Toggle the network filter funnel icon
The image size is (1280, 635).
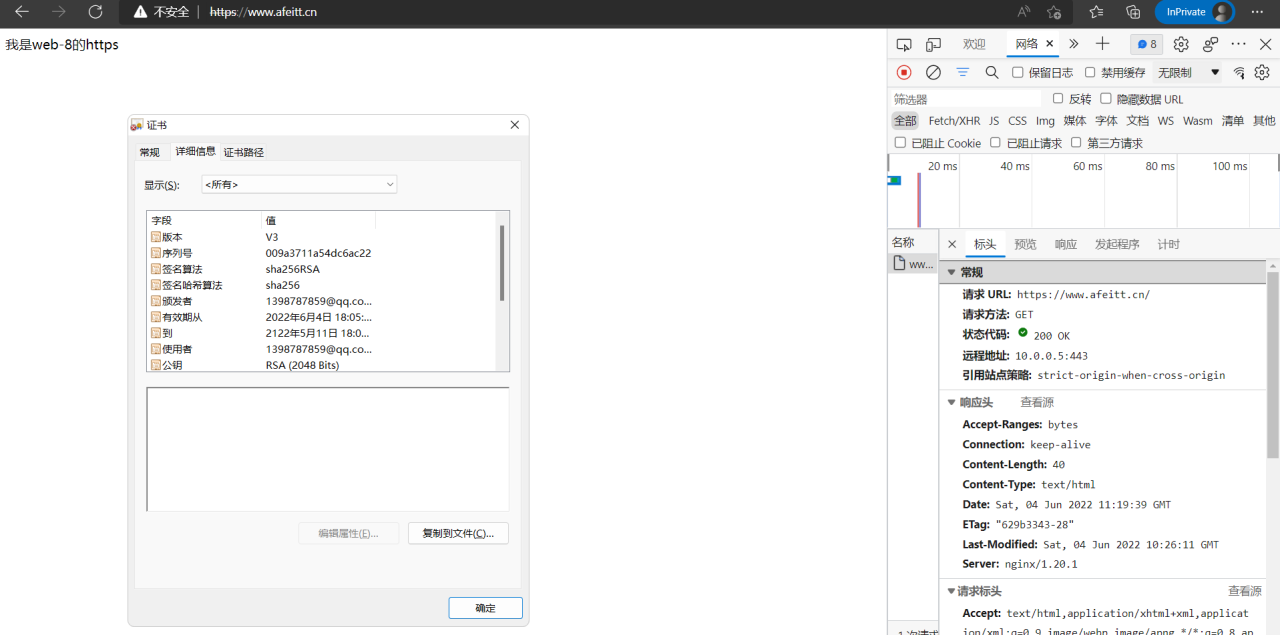tap(962, 72)
